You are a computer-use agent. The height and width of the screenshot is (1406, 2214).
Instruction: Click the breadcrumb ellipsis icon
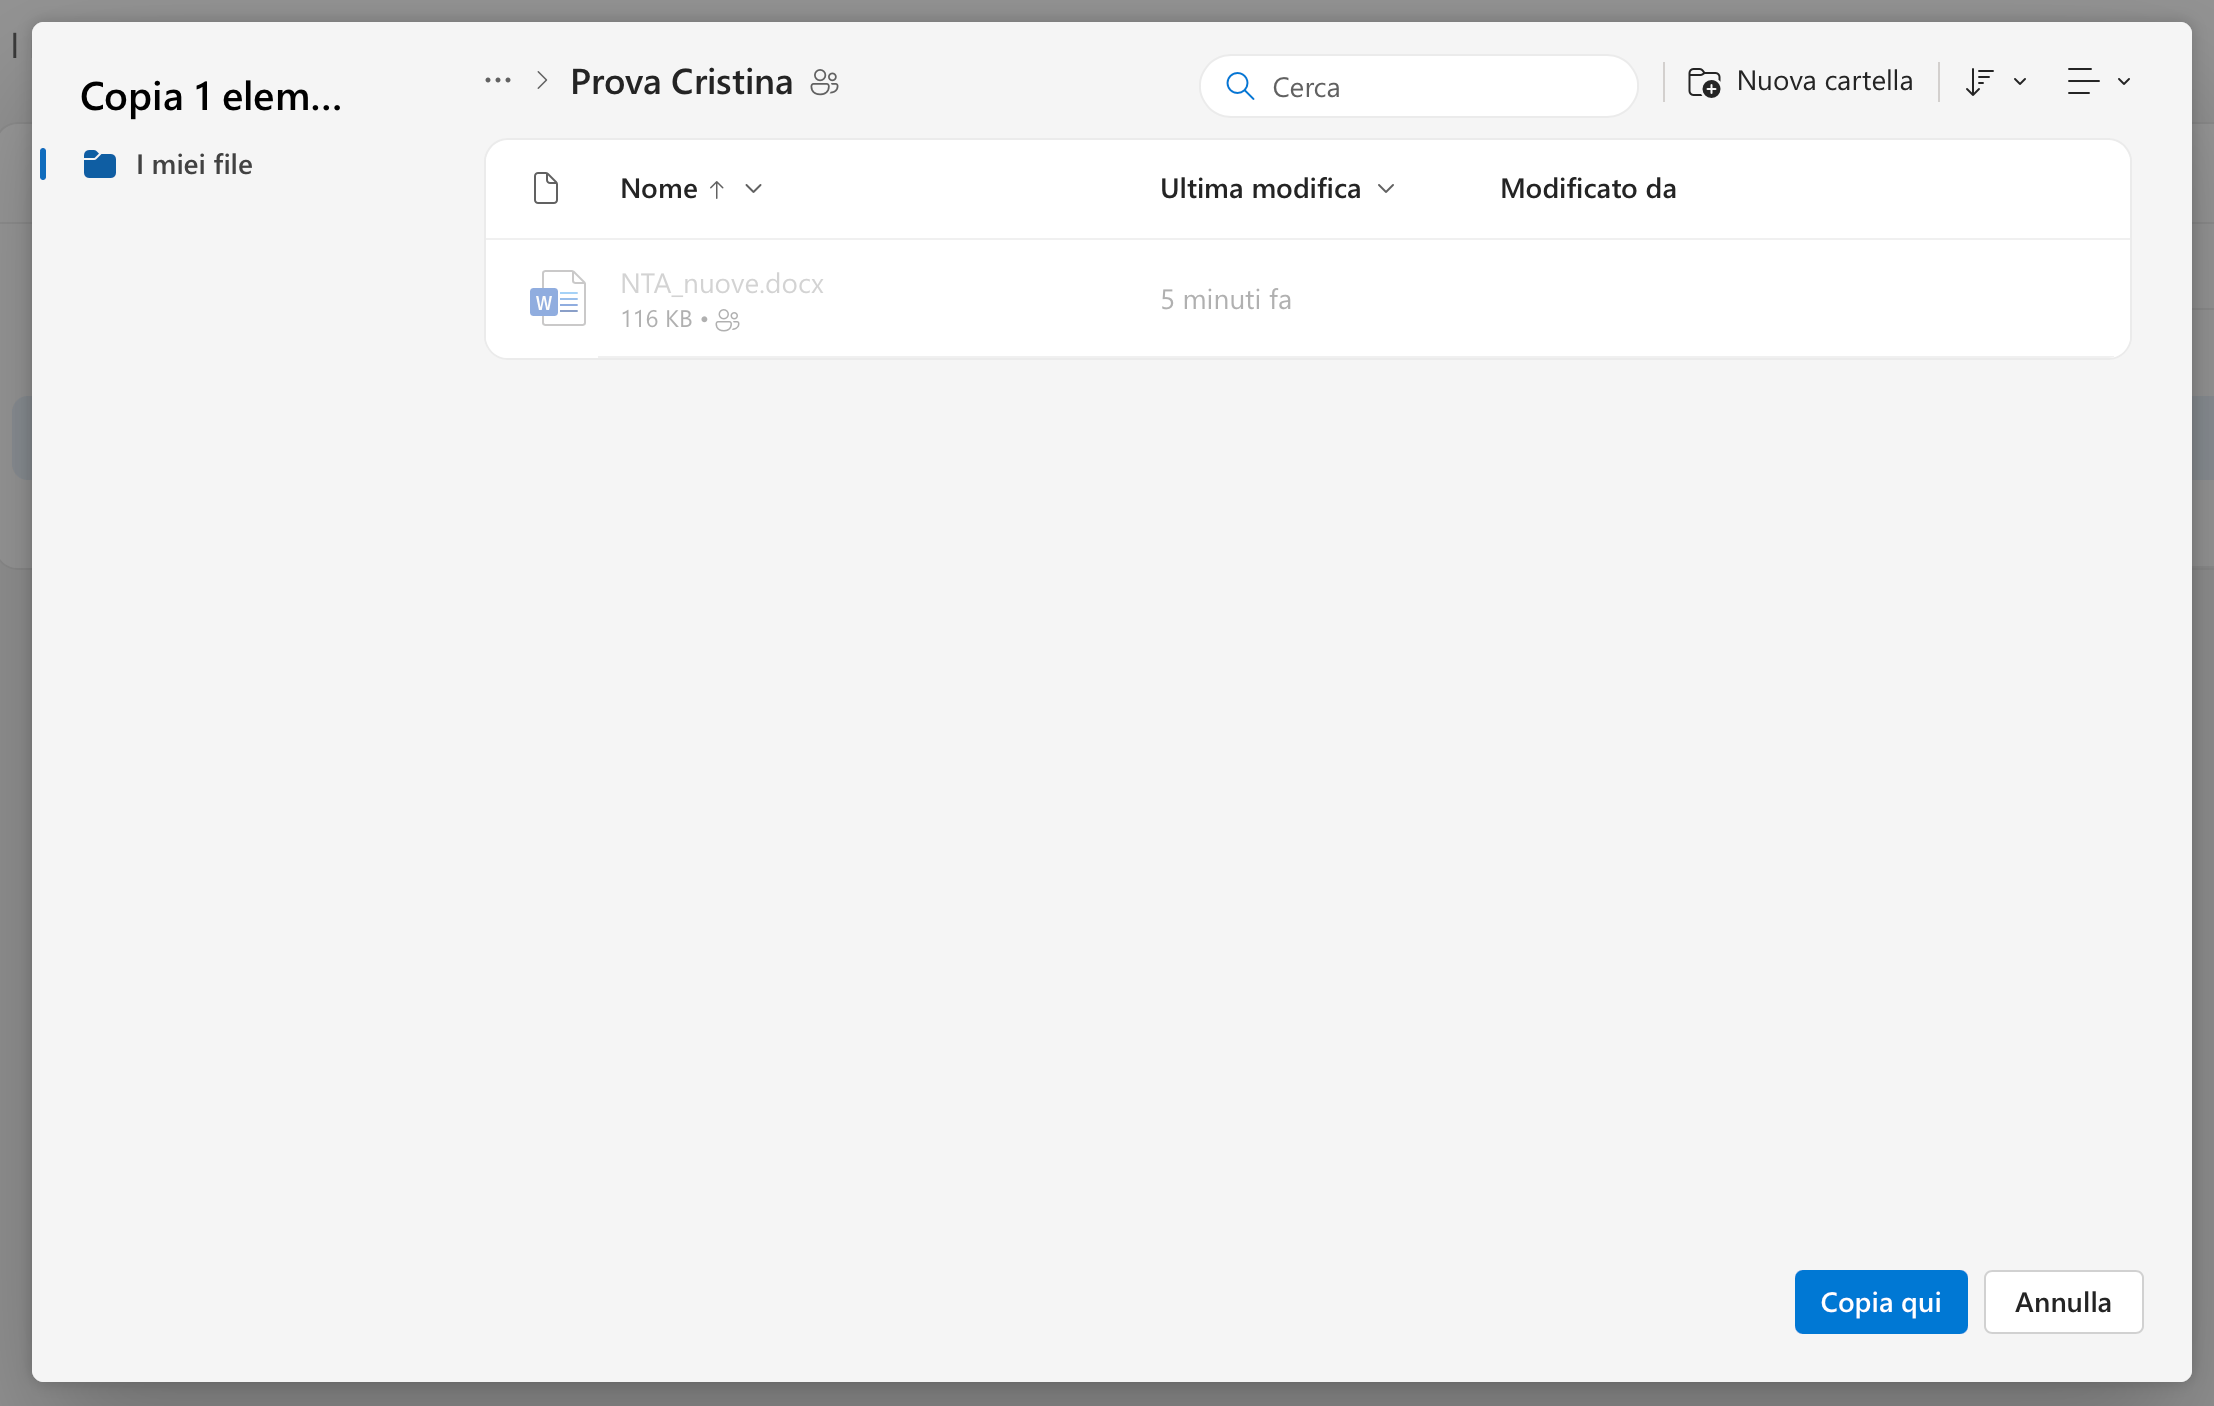[498, 81]
